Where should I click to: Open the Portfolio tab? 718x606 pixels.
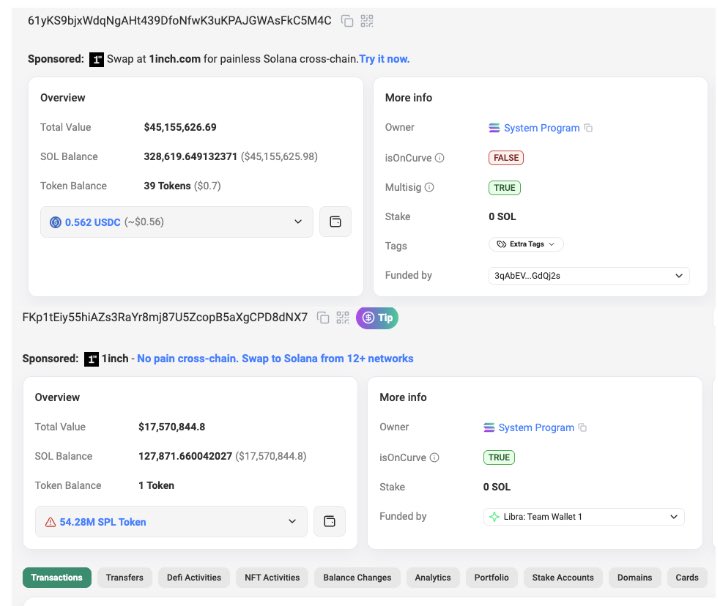(491, 578)
